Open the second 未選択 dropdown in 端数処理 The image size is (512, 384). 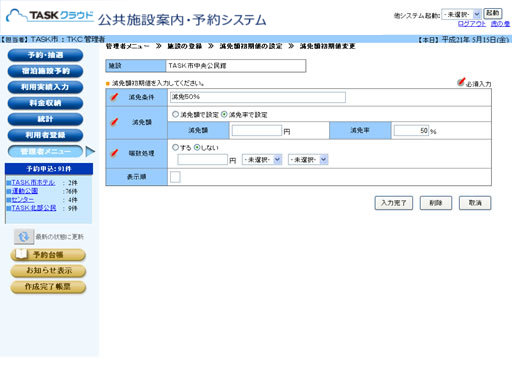308,160
